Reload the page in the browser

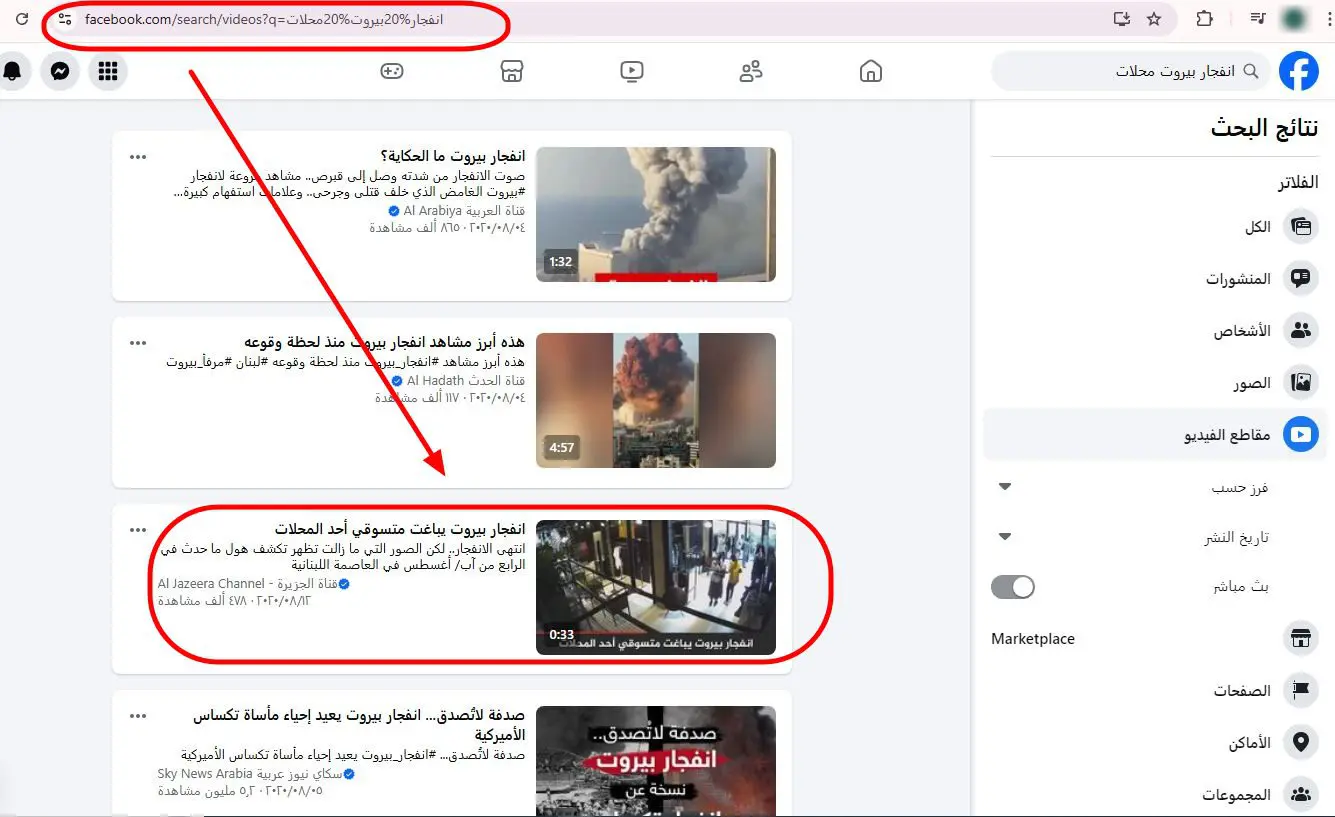click(x=22, y=19)
